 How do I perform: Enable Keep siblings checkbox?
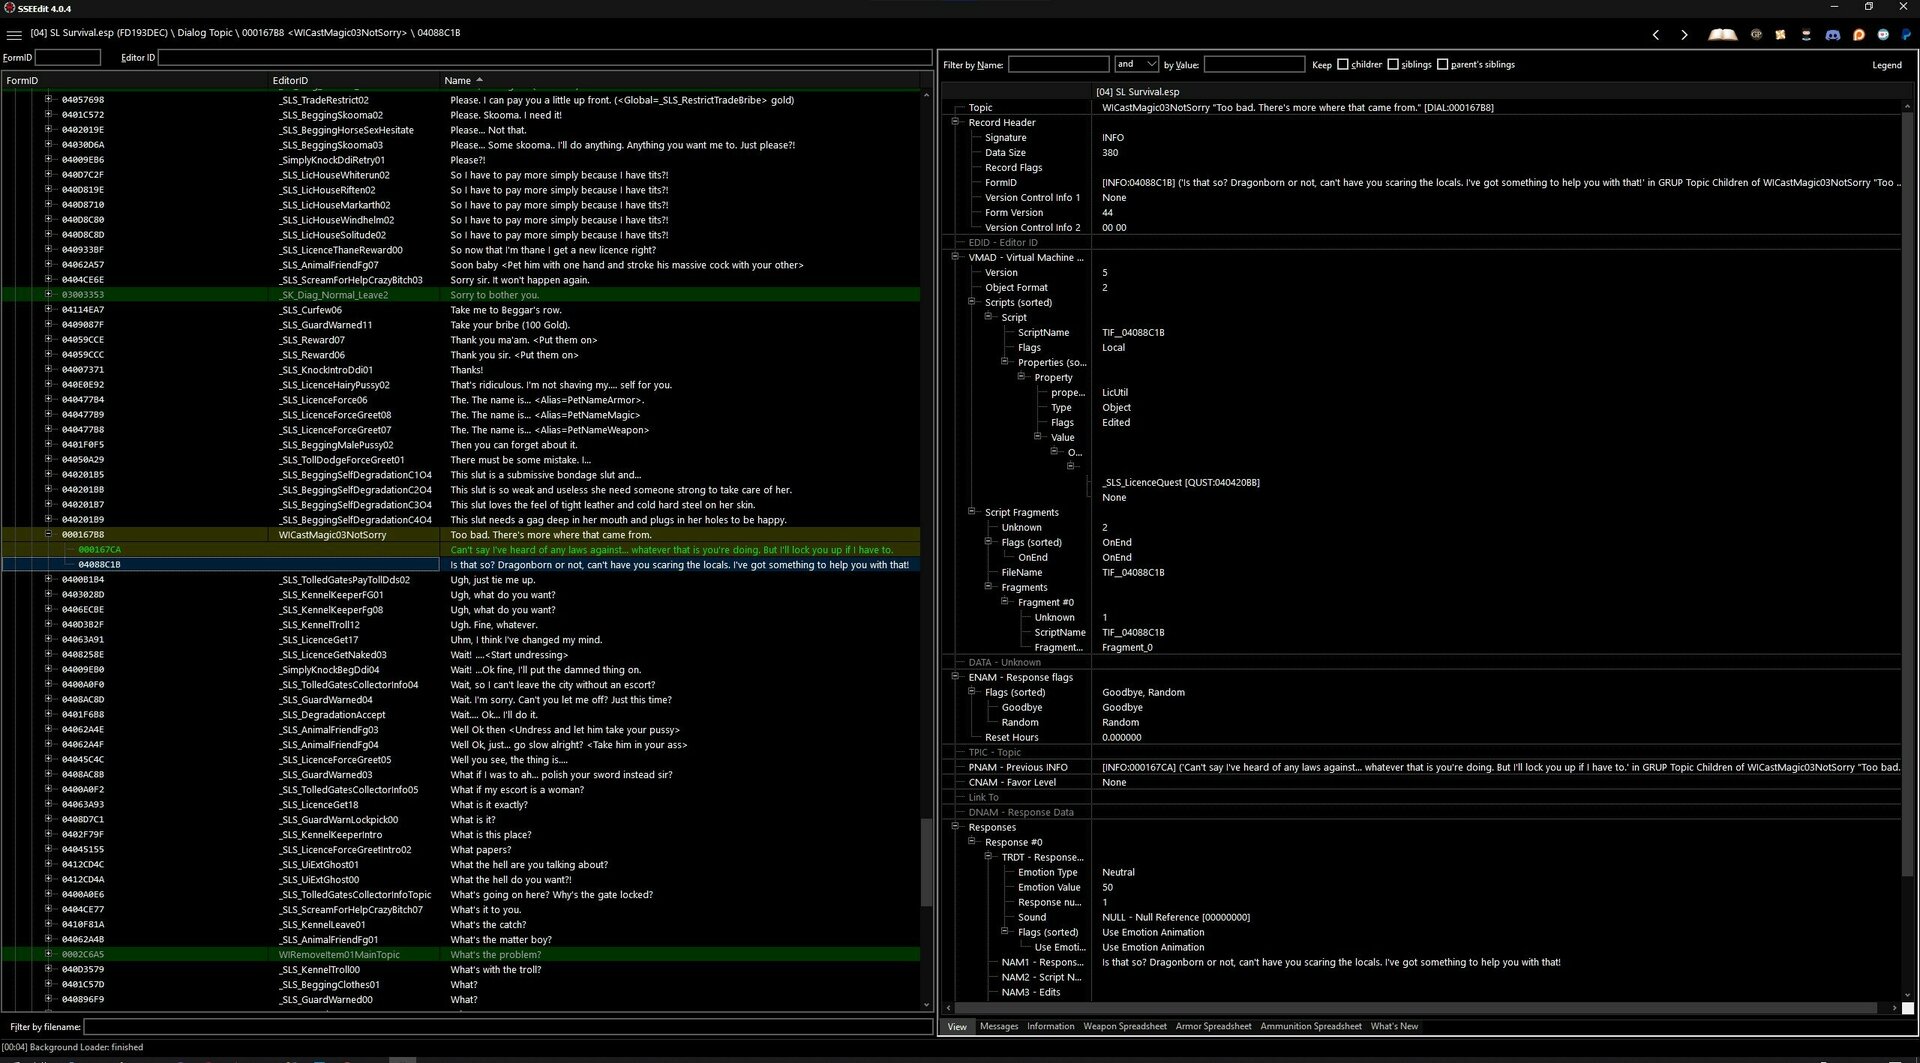tap(1393, 65)
